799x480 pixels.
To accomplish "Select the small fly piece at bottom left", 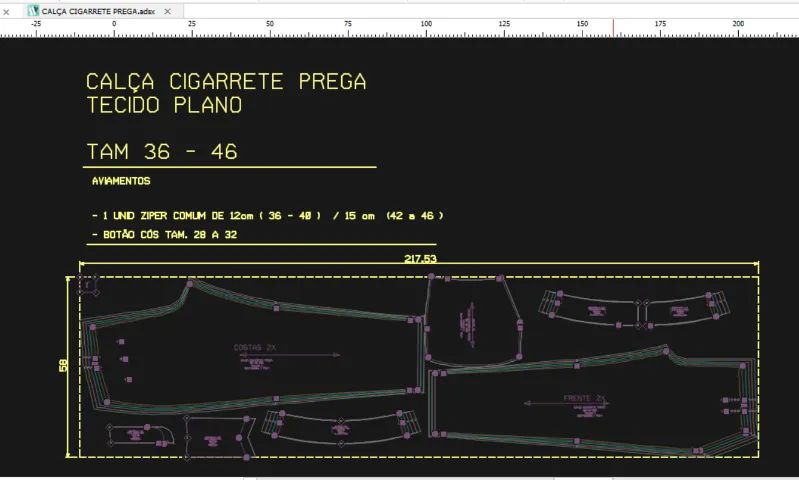I will click(139, 435).
